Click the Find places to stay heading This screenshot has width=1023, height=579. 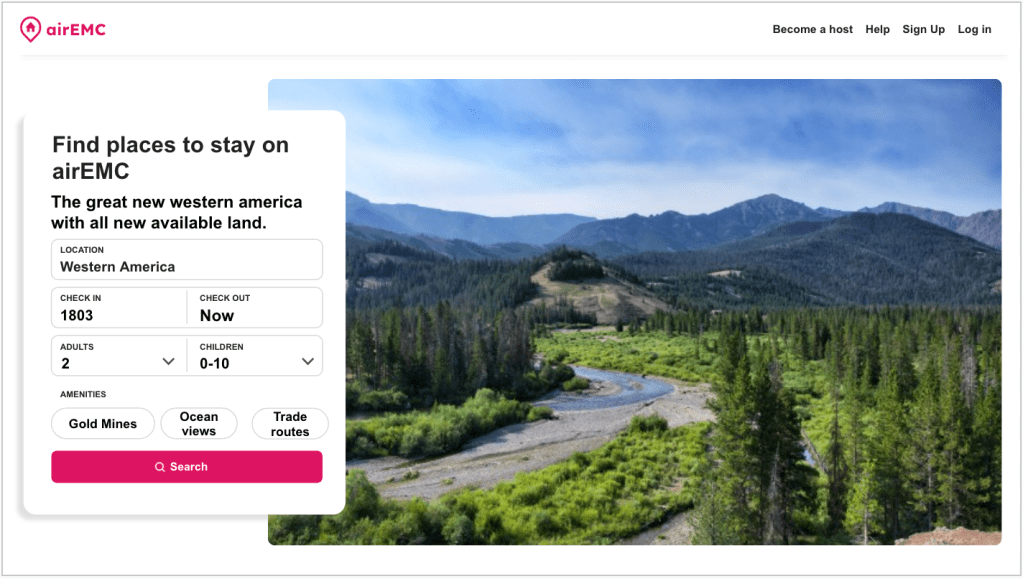coord(171,157)
